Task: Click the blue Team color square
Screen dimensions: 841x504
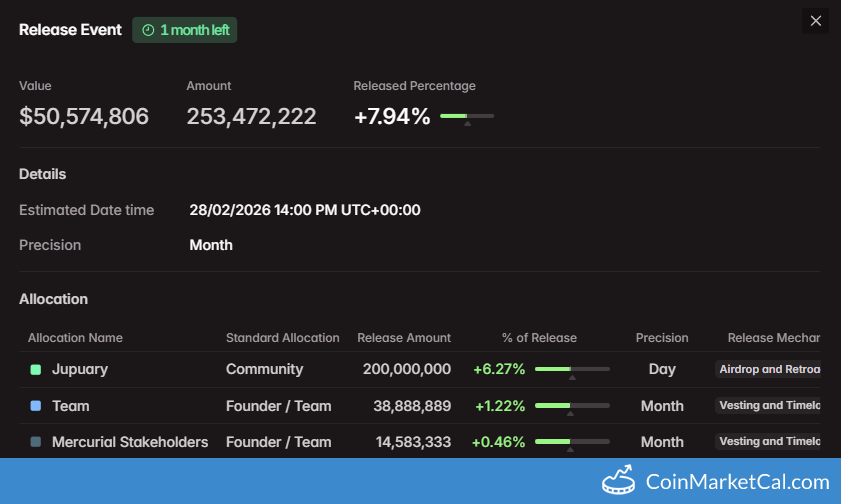Action: click(36, 406)
